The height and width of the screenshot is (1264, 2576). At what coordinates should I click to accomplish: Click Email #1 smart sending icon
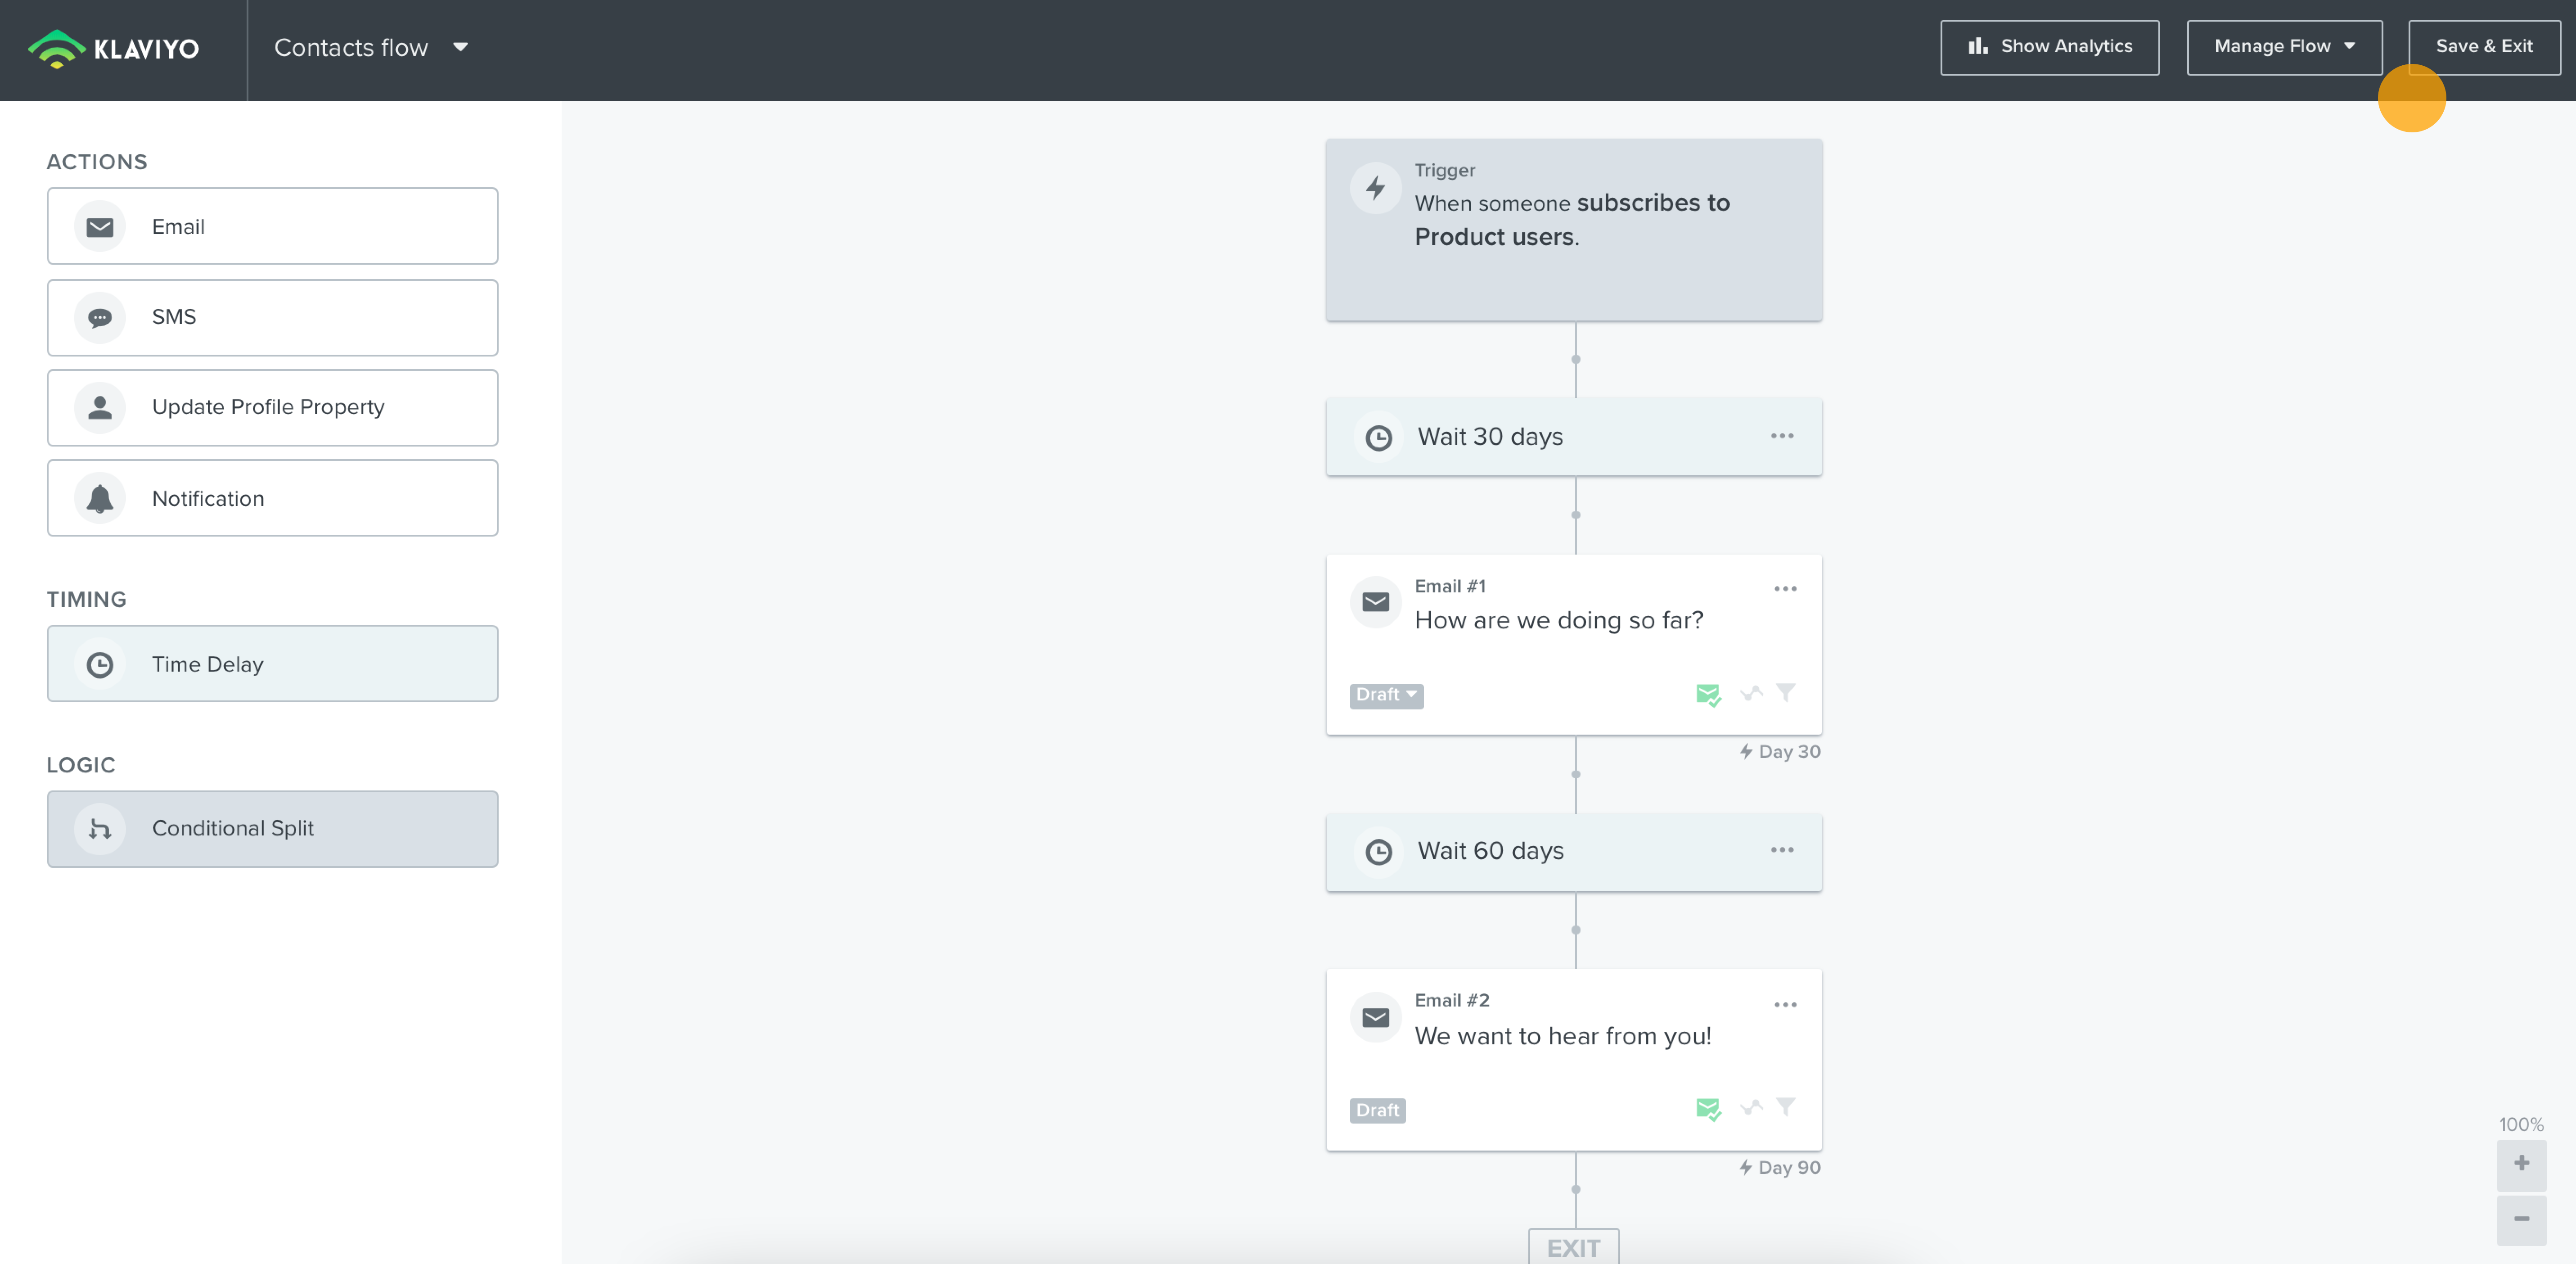click(x=1708, y=695)
